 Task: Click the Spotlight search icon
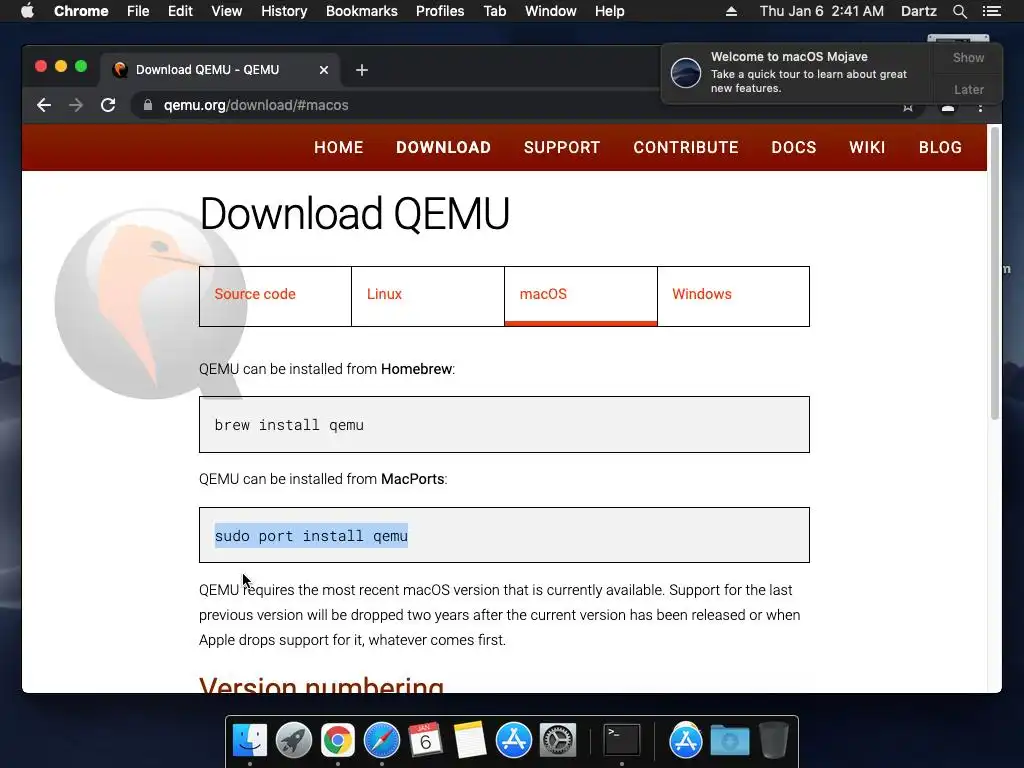click(x=959, y=11)
